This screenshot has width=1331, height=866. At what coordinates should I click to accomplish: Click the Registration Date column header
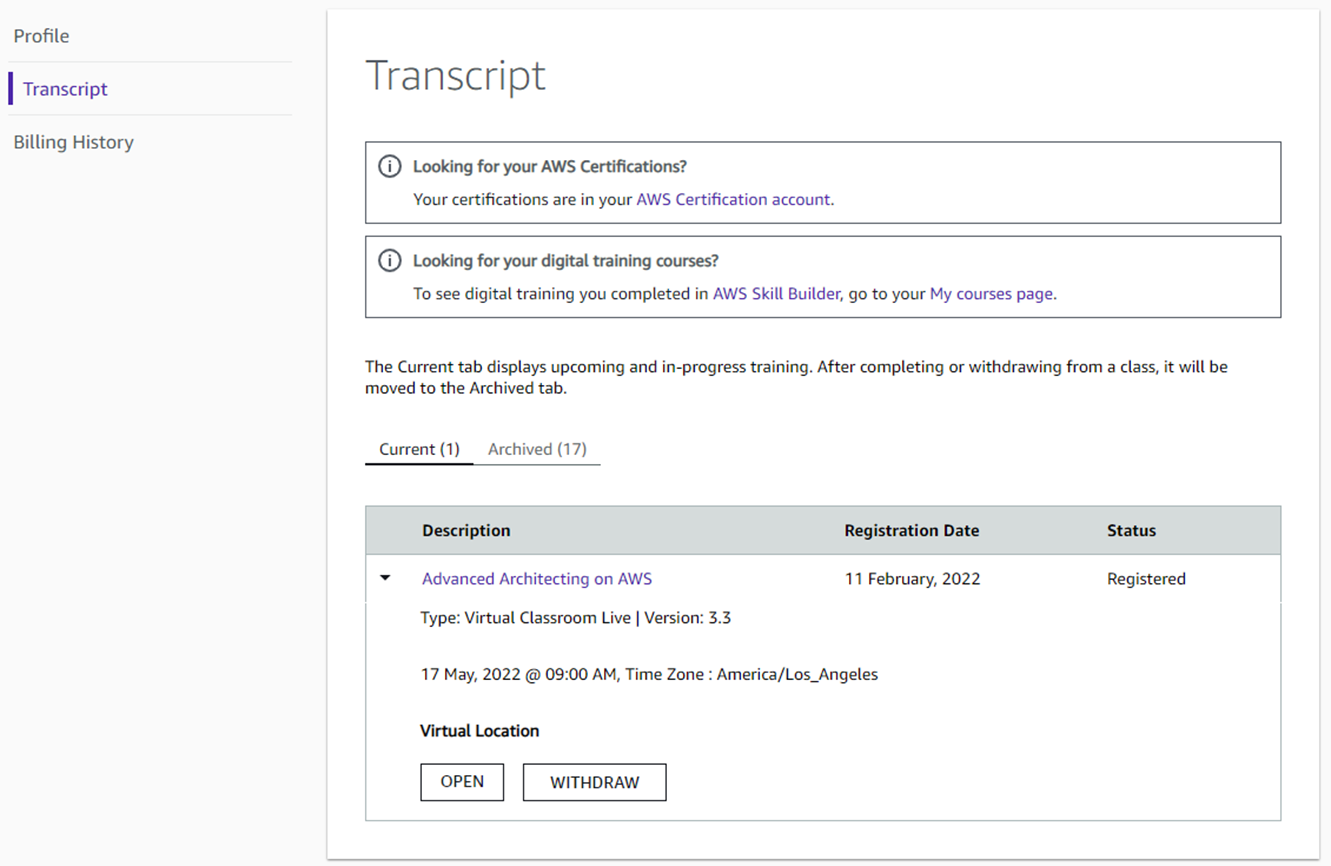912,531
